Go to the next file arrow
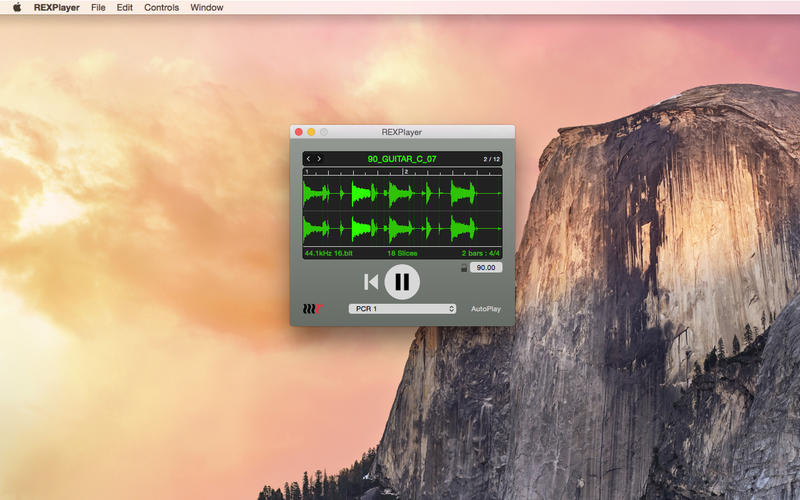 (319, 159)
